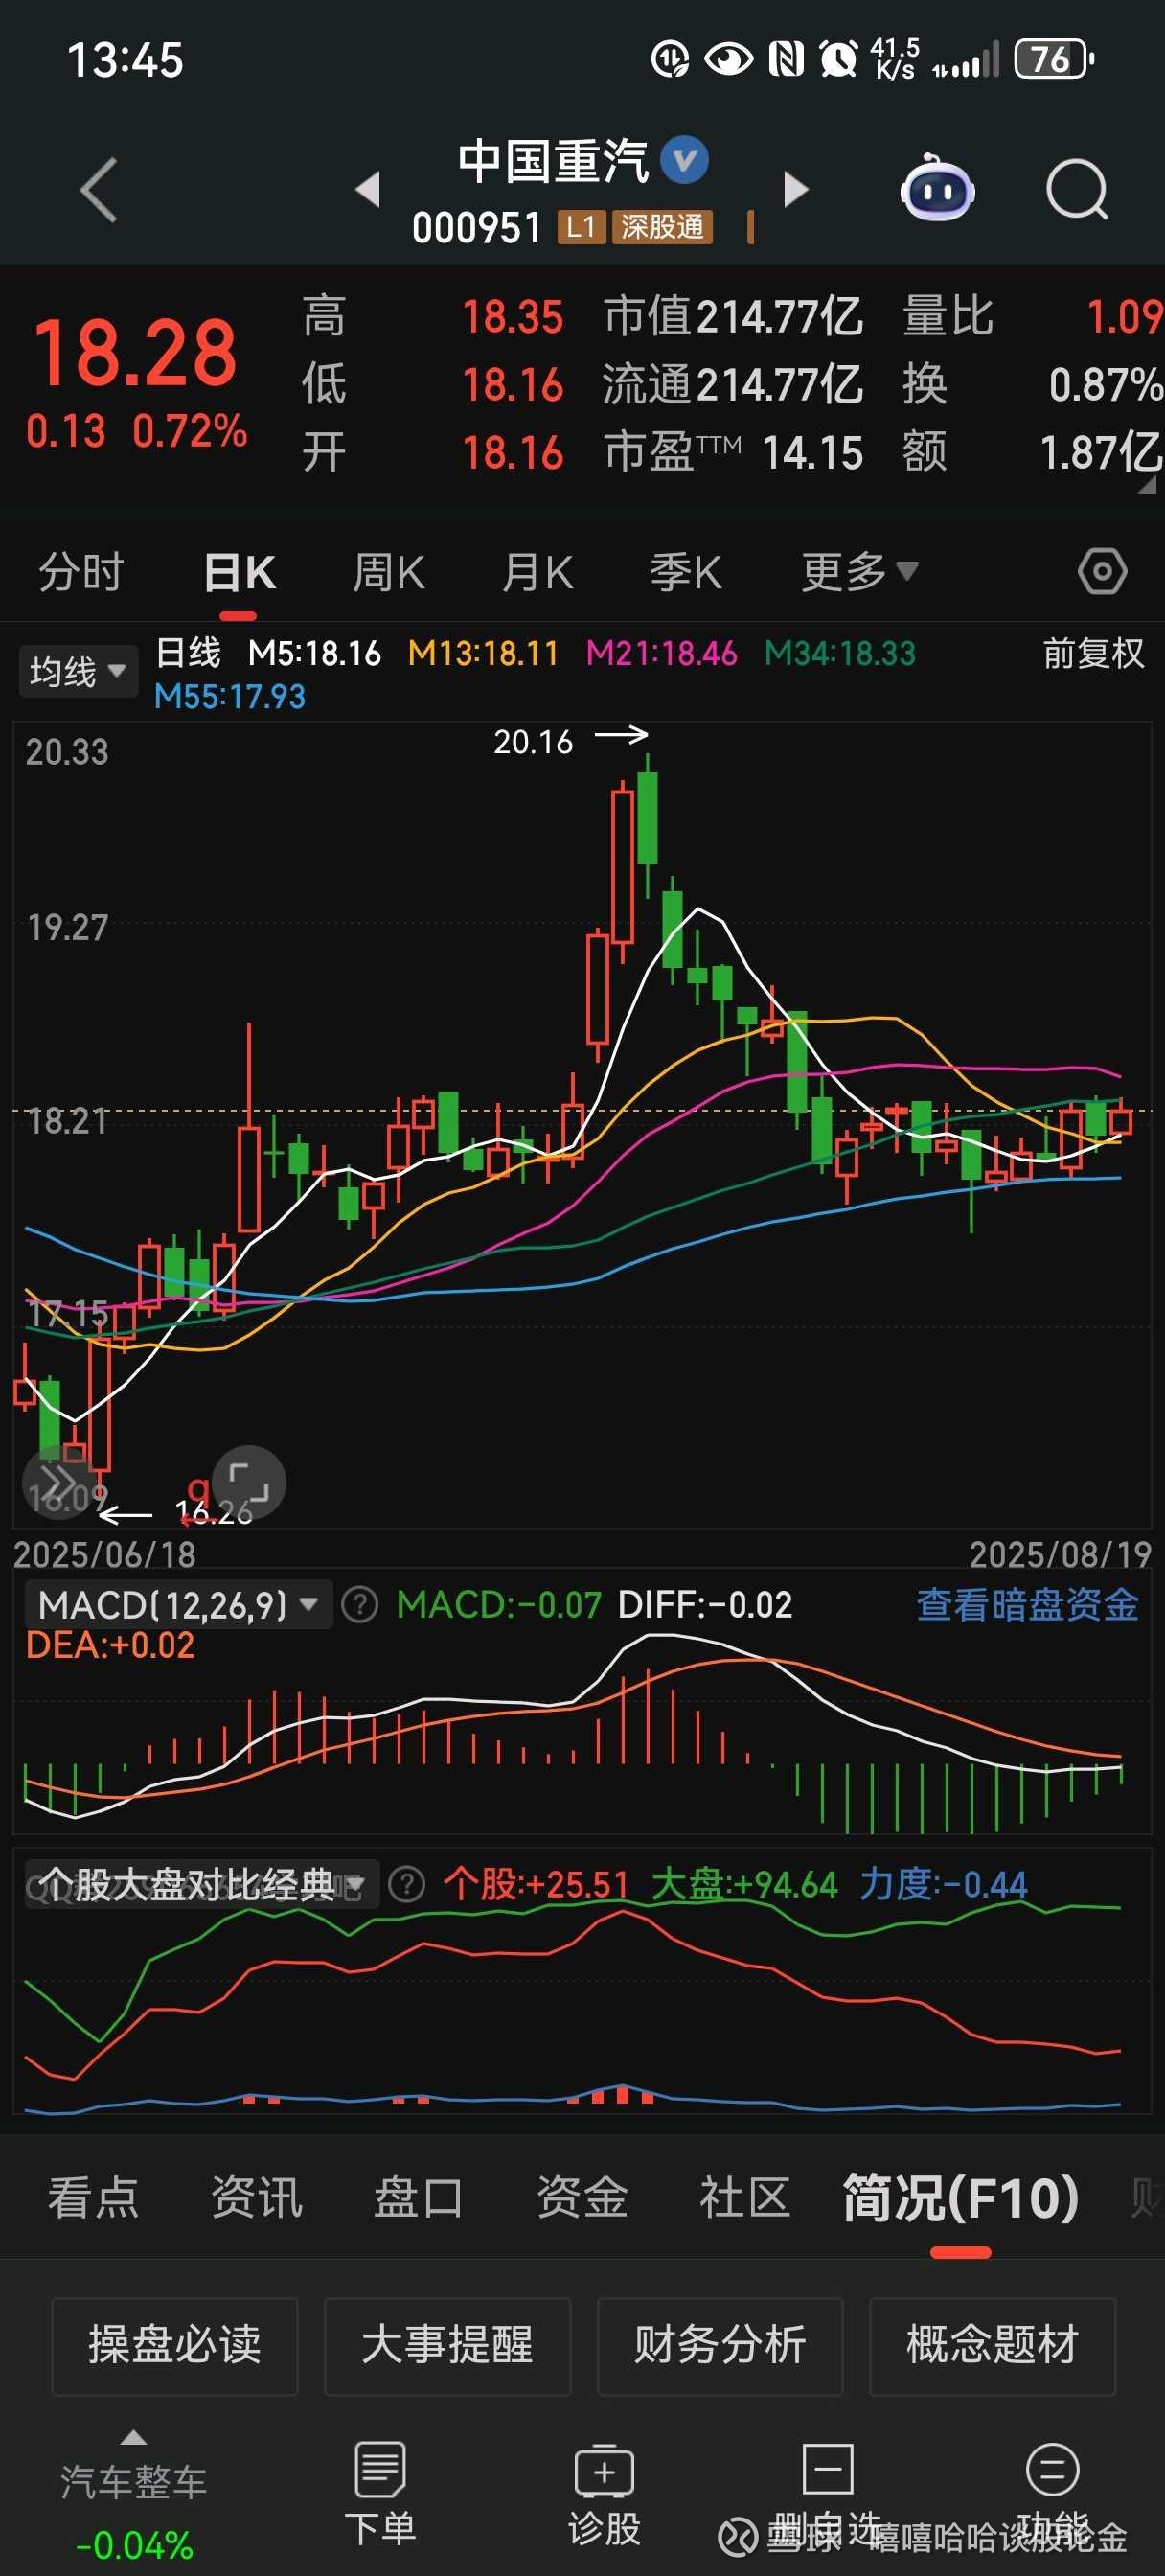
Task: Tap the current price 18.28
Action: (135, 352)
